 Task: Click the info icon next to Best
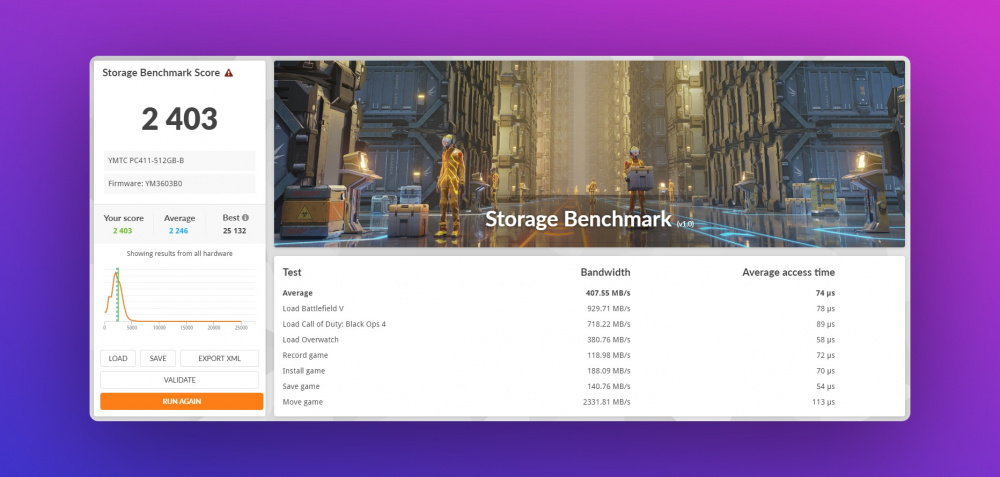(246, 217)
